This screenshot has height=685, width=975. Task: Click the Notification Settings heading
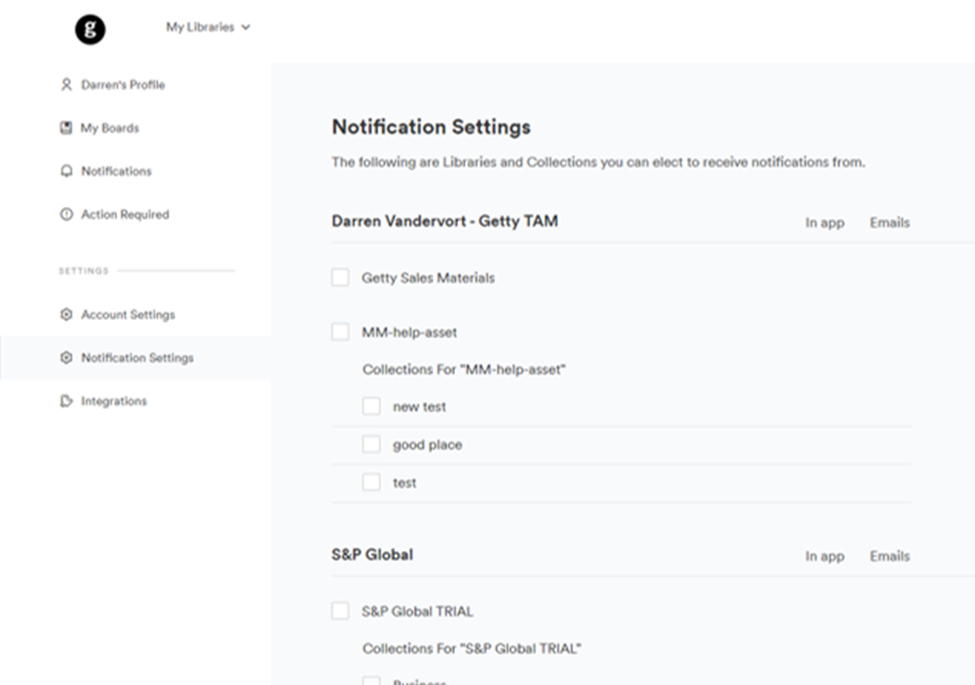click(431, 127)
